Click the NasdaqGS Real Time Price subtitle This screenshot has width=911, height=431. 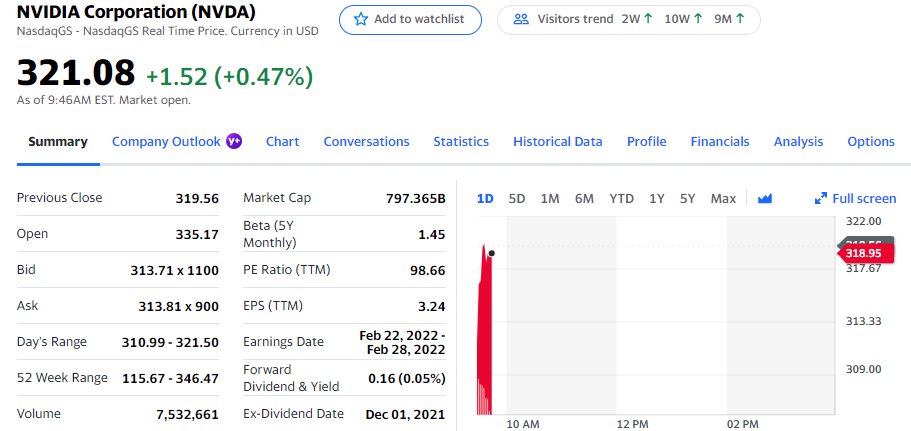coord(167,31)
